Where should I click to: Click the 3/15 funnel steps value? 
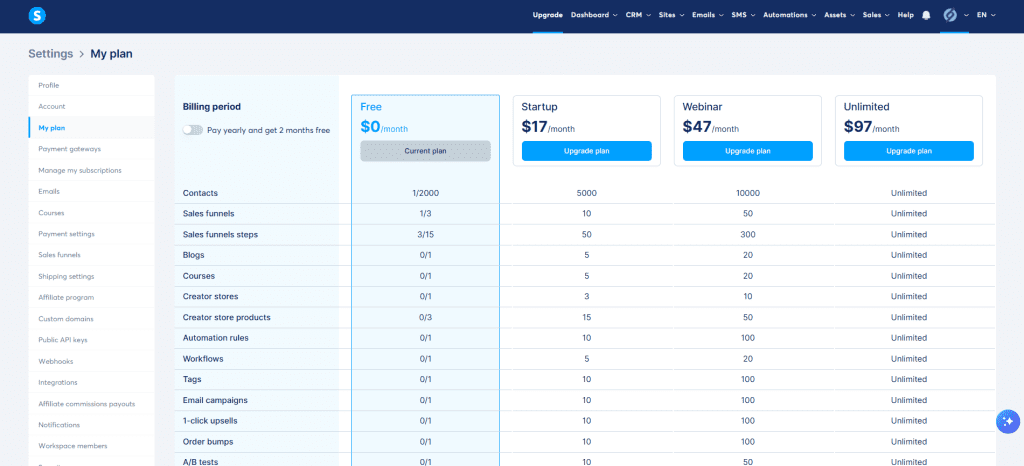click(426, 234)
